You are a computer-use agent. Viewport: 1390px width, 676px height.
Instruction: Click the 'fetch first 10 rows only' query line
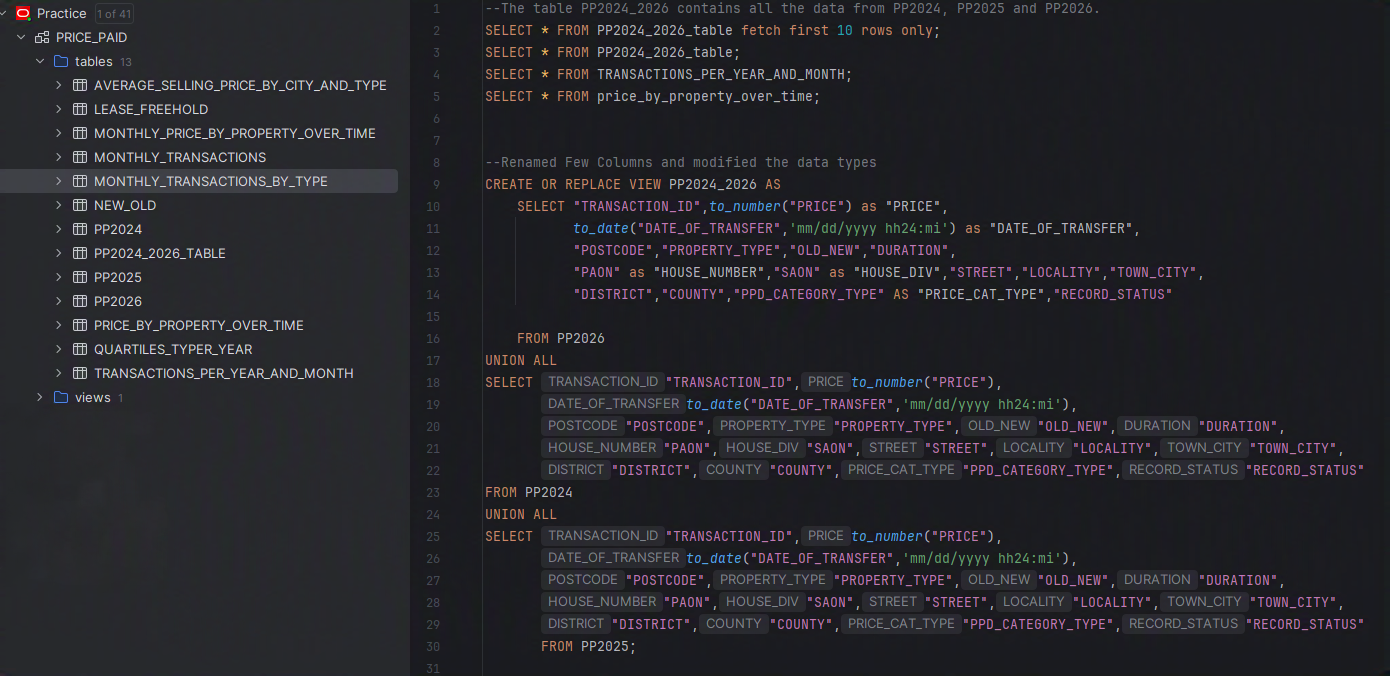(x=713, y=30)
